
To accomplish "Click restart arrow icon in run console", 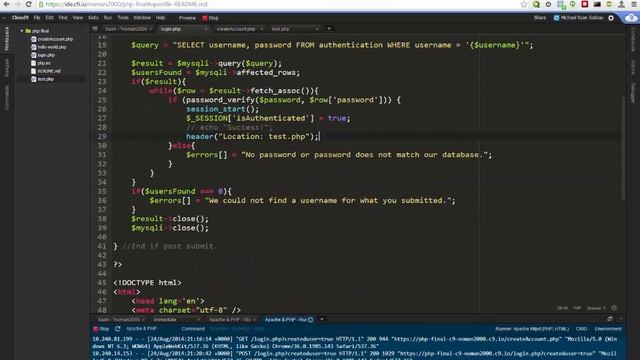I will [x=118, y=329].
